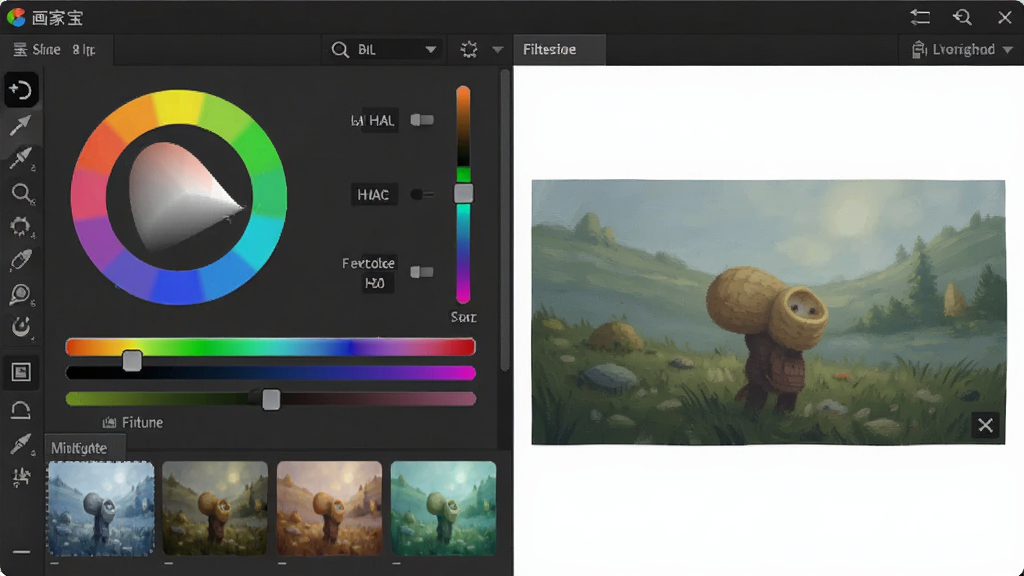The width and height of the screenshot is (1024, 576).
Task: Toggle the HIAC switch
Action: tap(422, 195)
